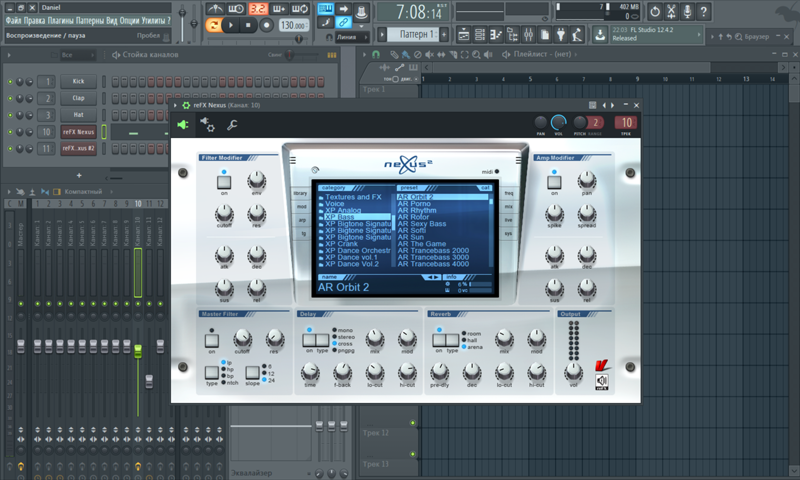The width and height of the screenshot is (800, 480).
Task: Open the Файл menu
Action: click(x=13, y=20)
